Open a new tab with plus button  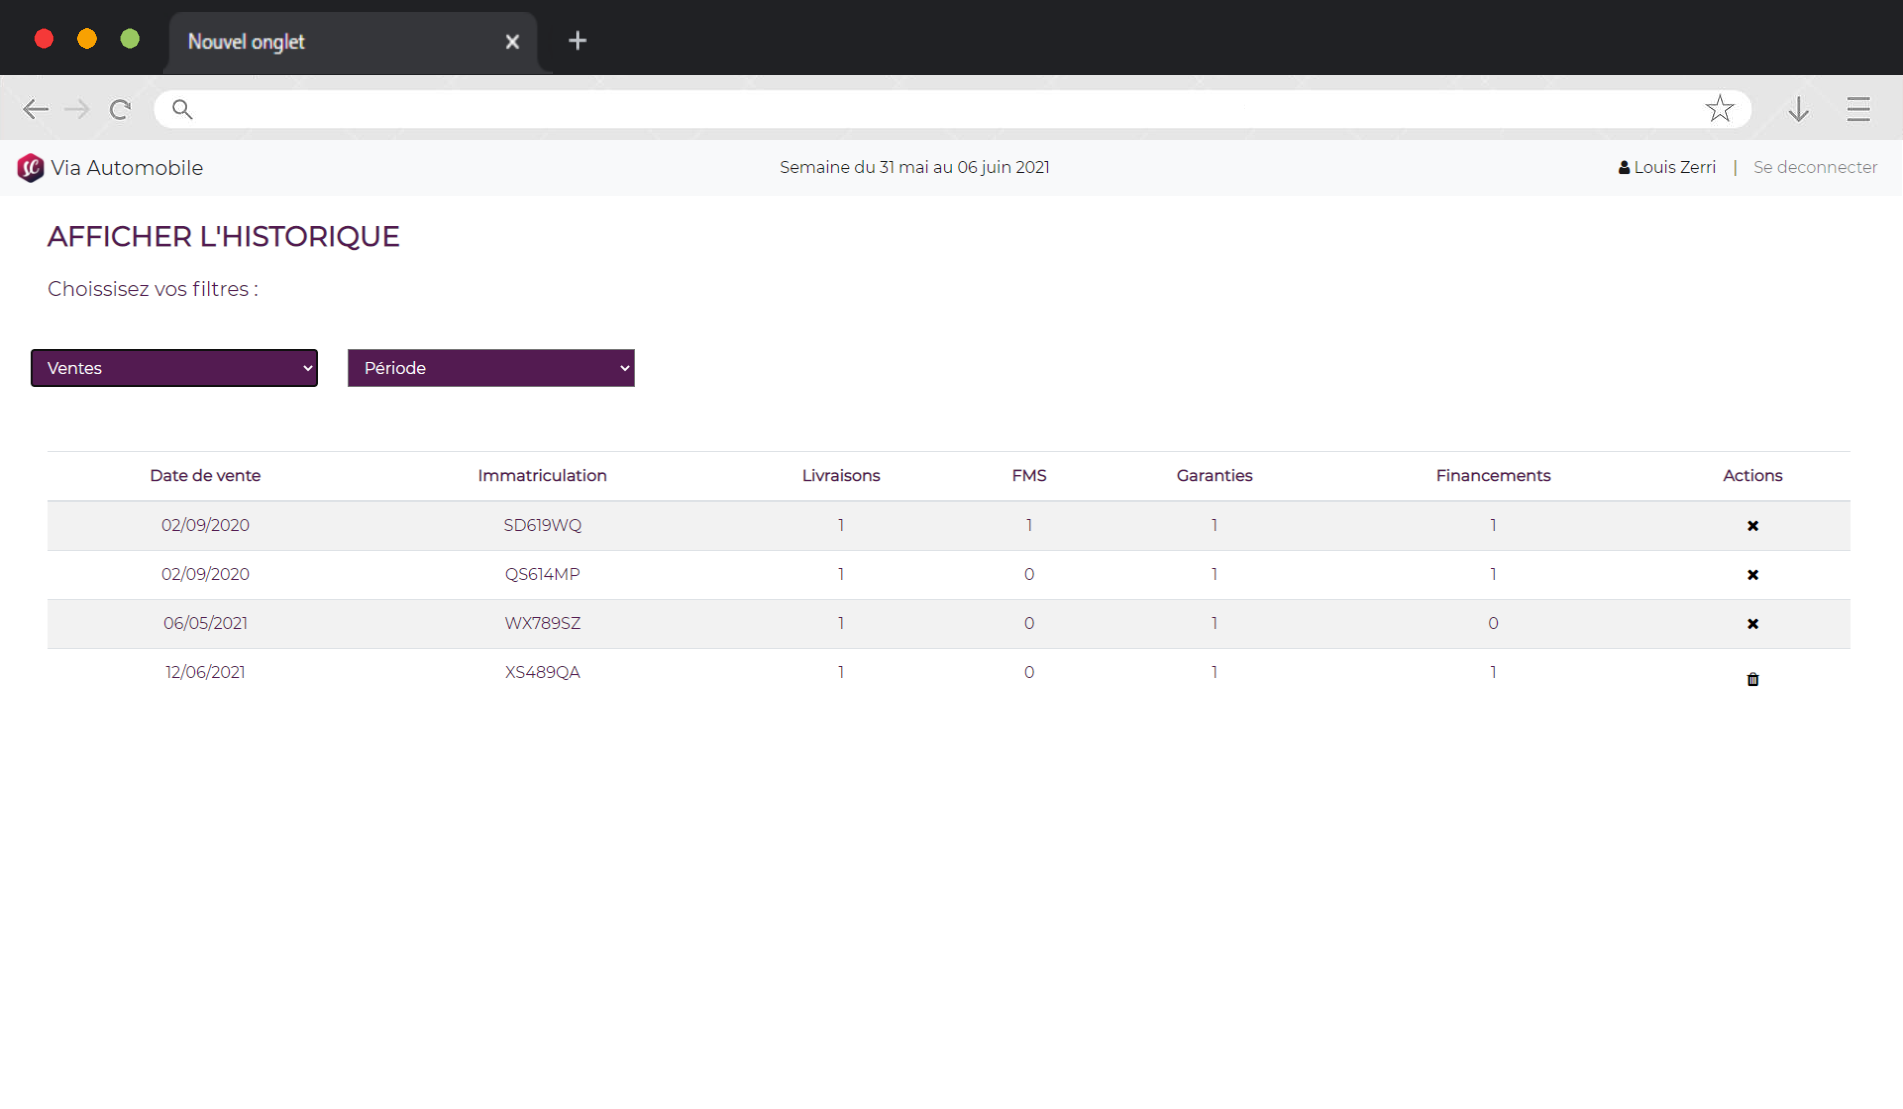click(577, 41)
